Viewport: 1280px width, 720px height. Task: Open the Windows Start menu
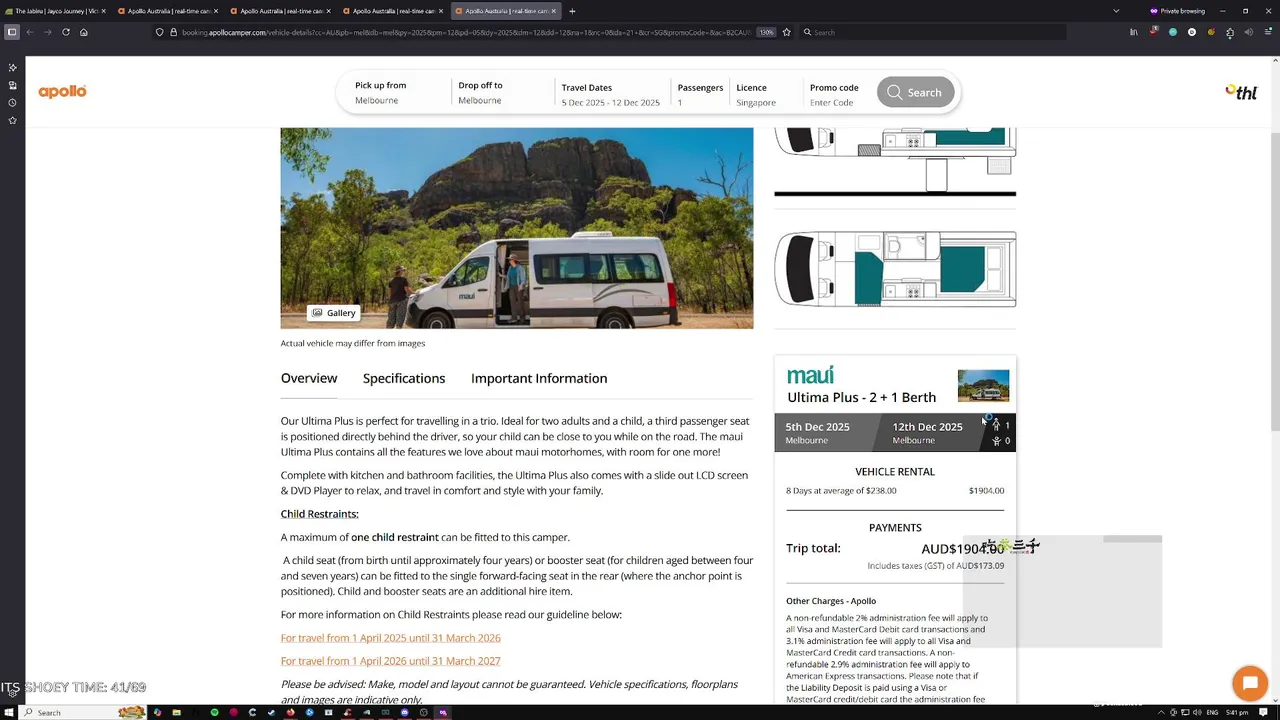(10, 712)
